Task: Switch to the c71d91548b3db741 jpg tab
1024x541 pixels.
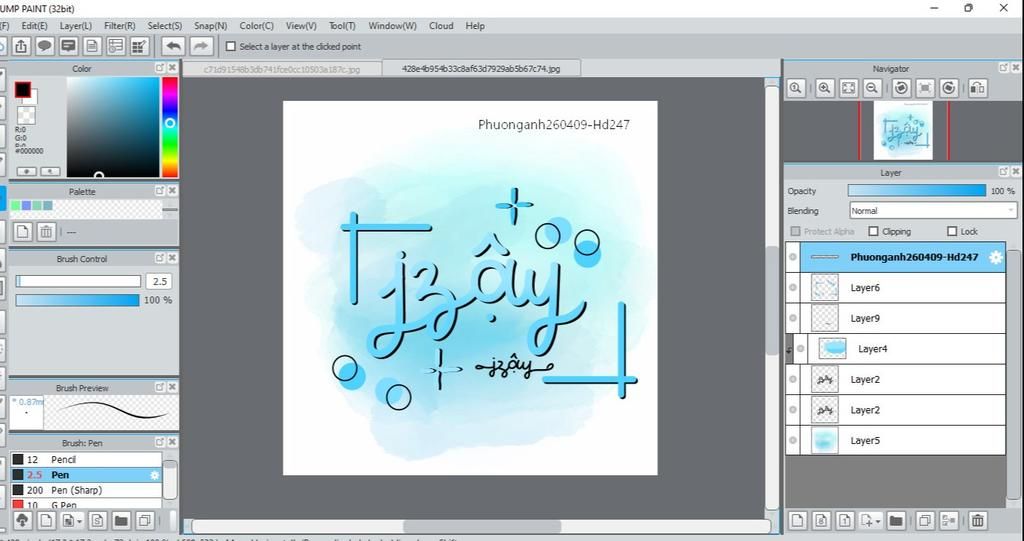Action: coord(281,69)
